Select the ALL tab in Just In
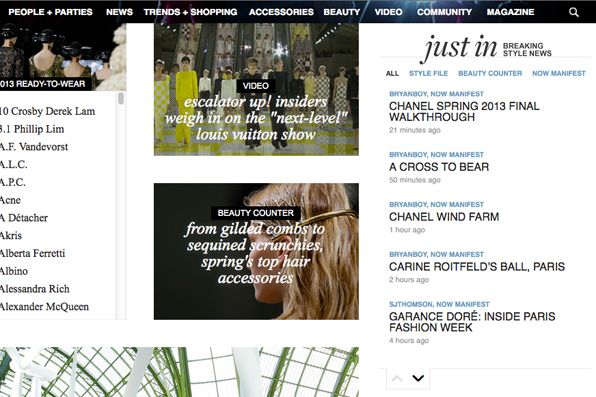The height and width of the screenshot is (397, 596). (x=392, y=73)
